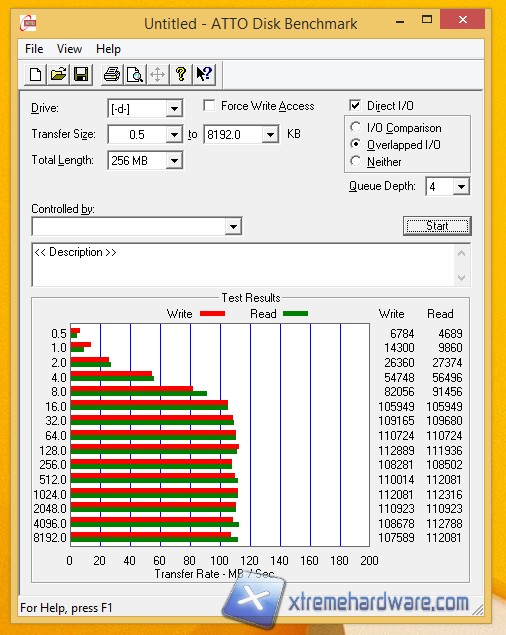Click the four-arrow move icon

coord(157,75)
